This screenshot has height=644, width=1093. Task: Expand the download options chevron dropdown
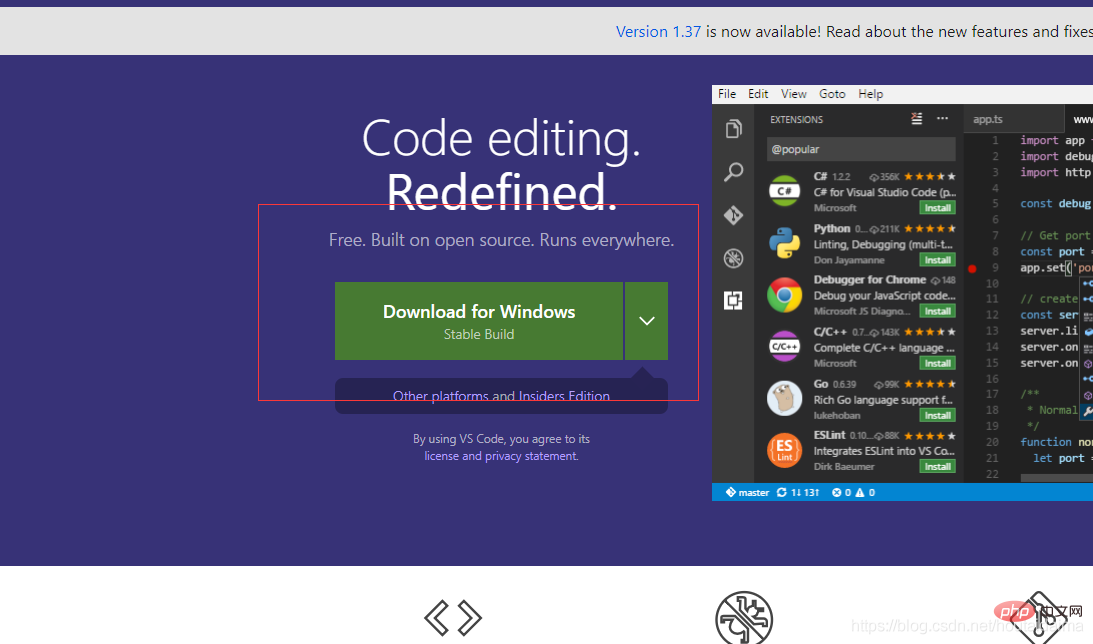pos(646,321)
